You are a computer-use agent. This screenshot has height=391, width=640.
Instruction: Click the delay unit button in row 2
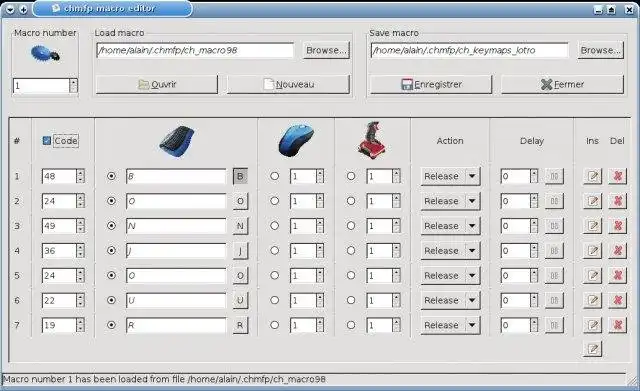(554, 201)
